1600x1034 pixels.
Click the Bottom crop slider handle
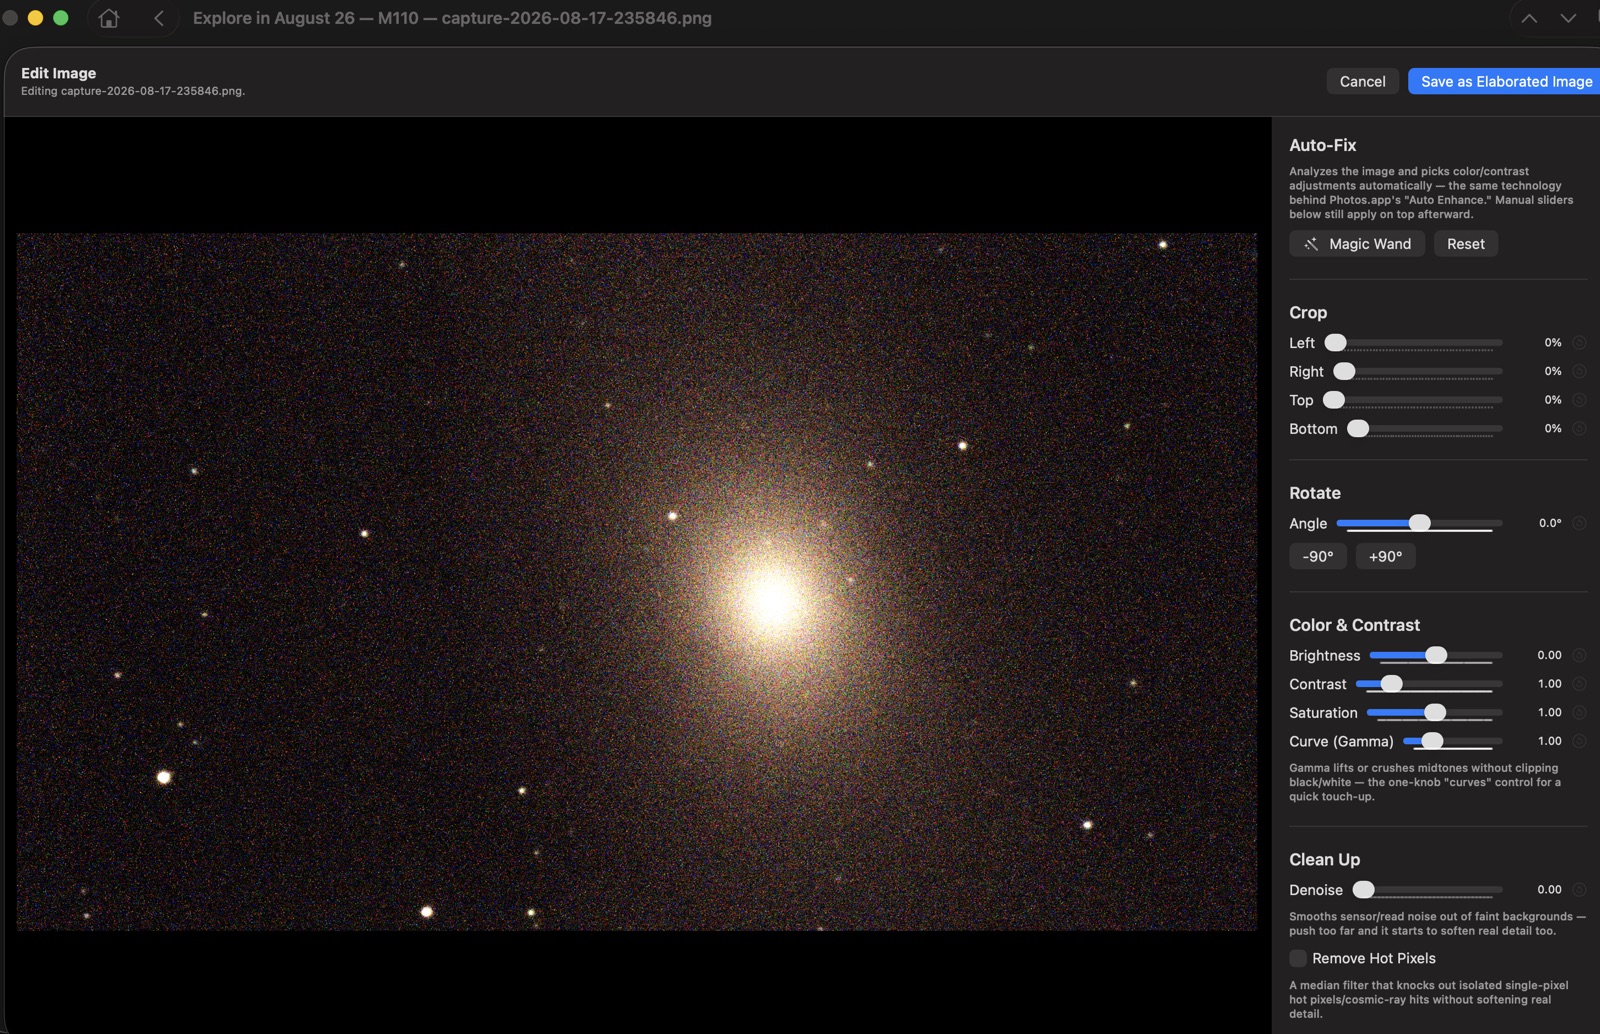pos(1358,428)
